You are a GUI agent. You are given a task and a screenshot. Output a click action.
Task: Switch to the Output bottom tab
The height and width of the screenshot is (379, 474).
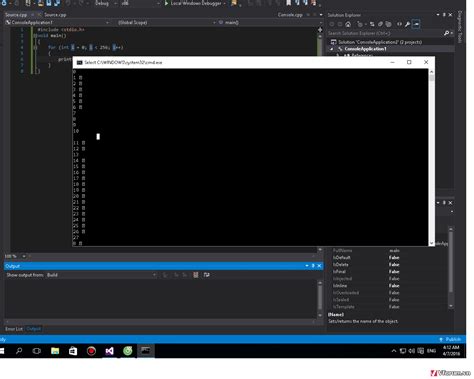(x=33, y=329)
